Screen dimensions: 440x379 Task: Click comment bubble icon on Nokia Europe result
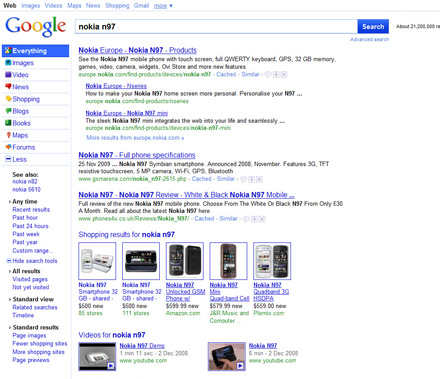(x=268, y=75)
